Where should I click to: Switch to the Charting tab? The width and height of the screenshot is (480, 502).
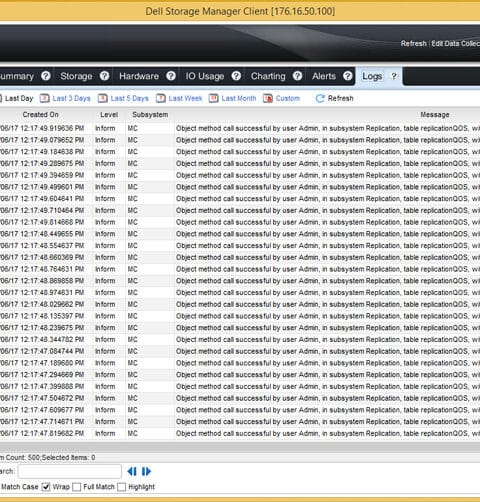point(268,76)
